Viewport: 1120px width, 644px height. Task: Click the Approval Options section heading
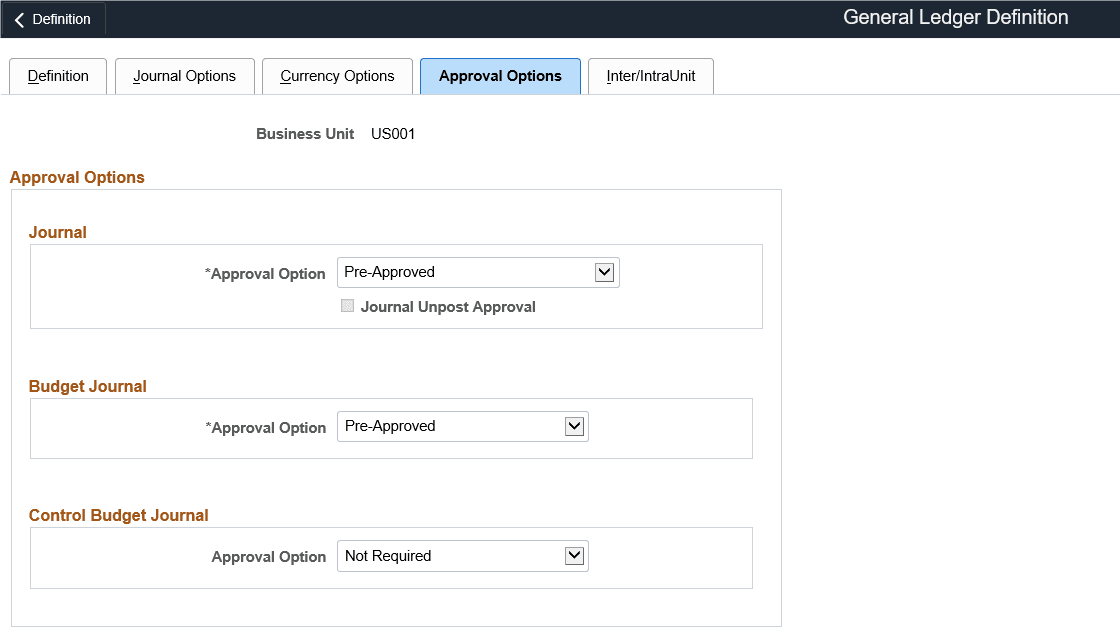pyautogui.click(x=77, y=177)
